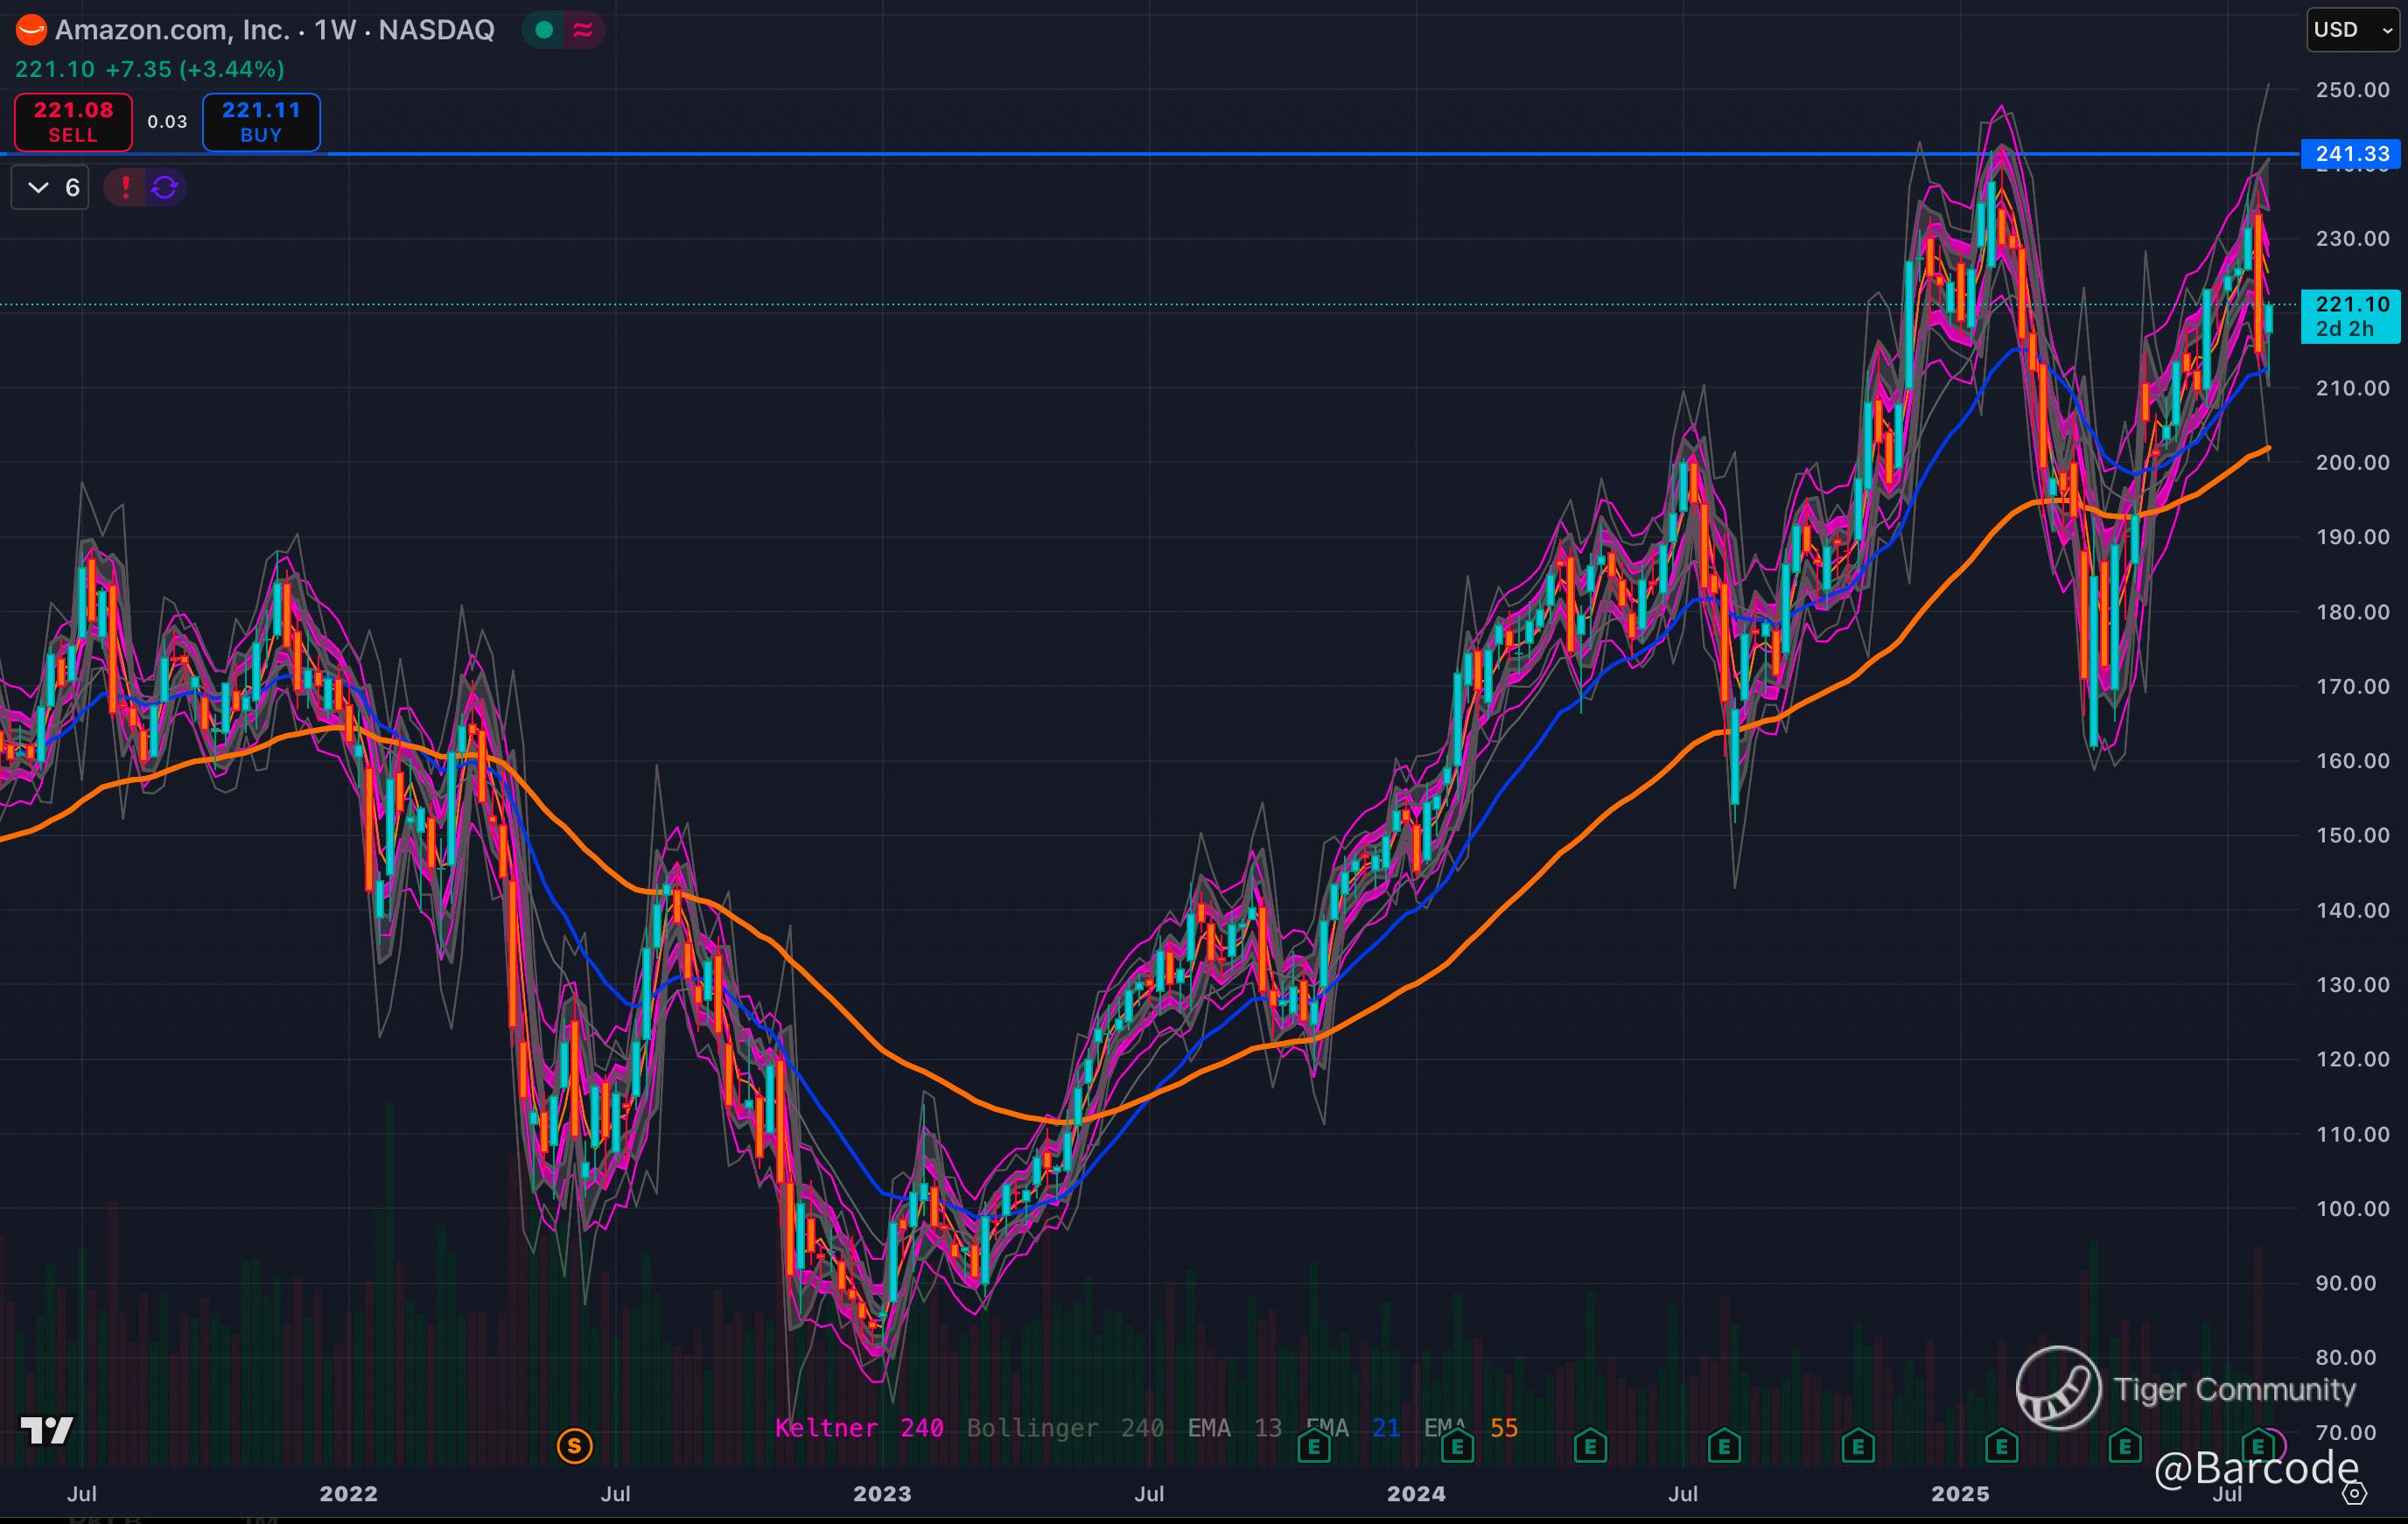This screenshot has height=1524, width=2408.
Task: Click the purple indicator refresh icon
Action: click(165, 187)
